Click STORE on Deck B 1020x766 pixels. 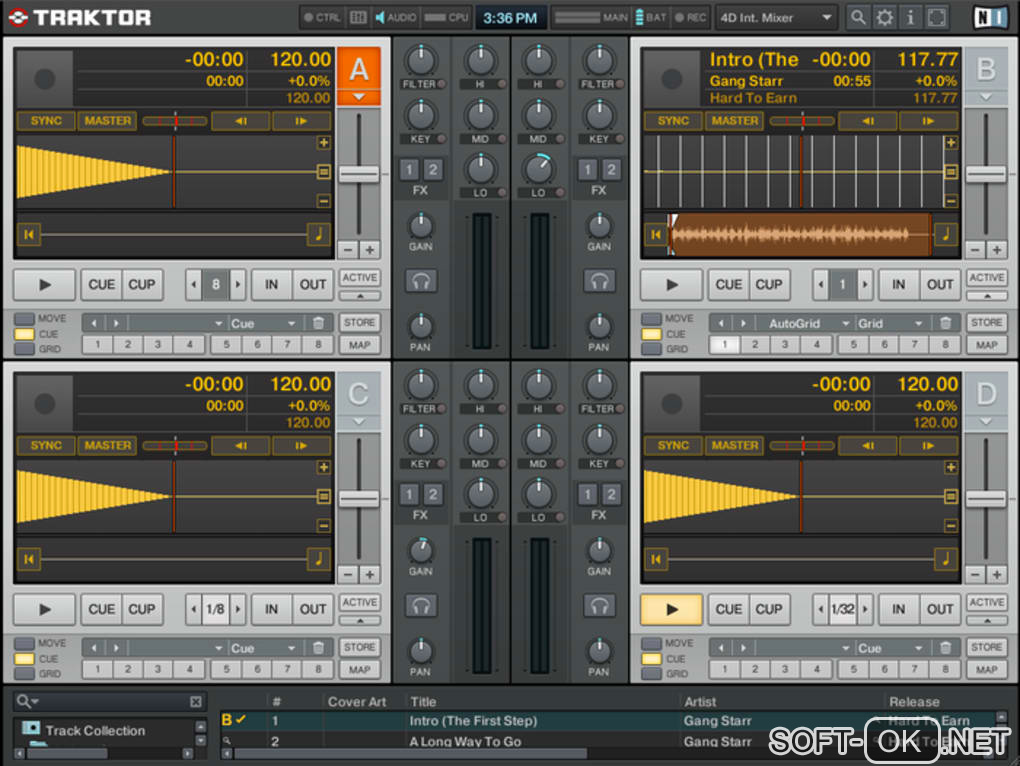[x=987, y=323]
